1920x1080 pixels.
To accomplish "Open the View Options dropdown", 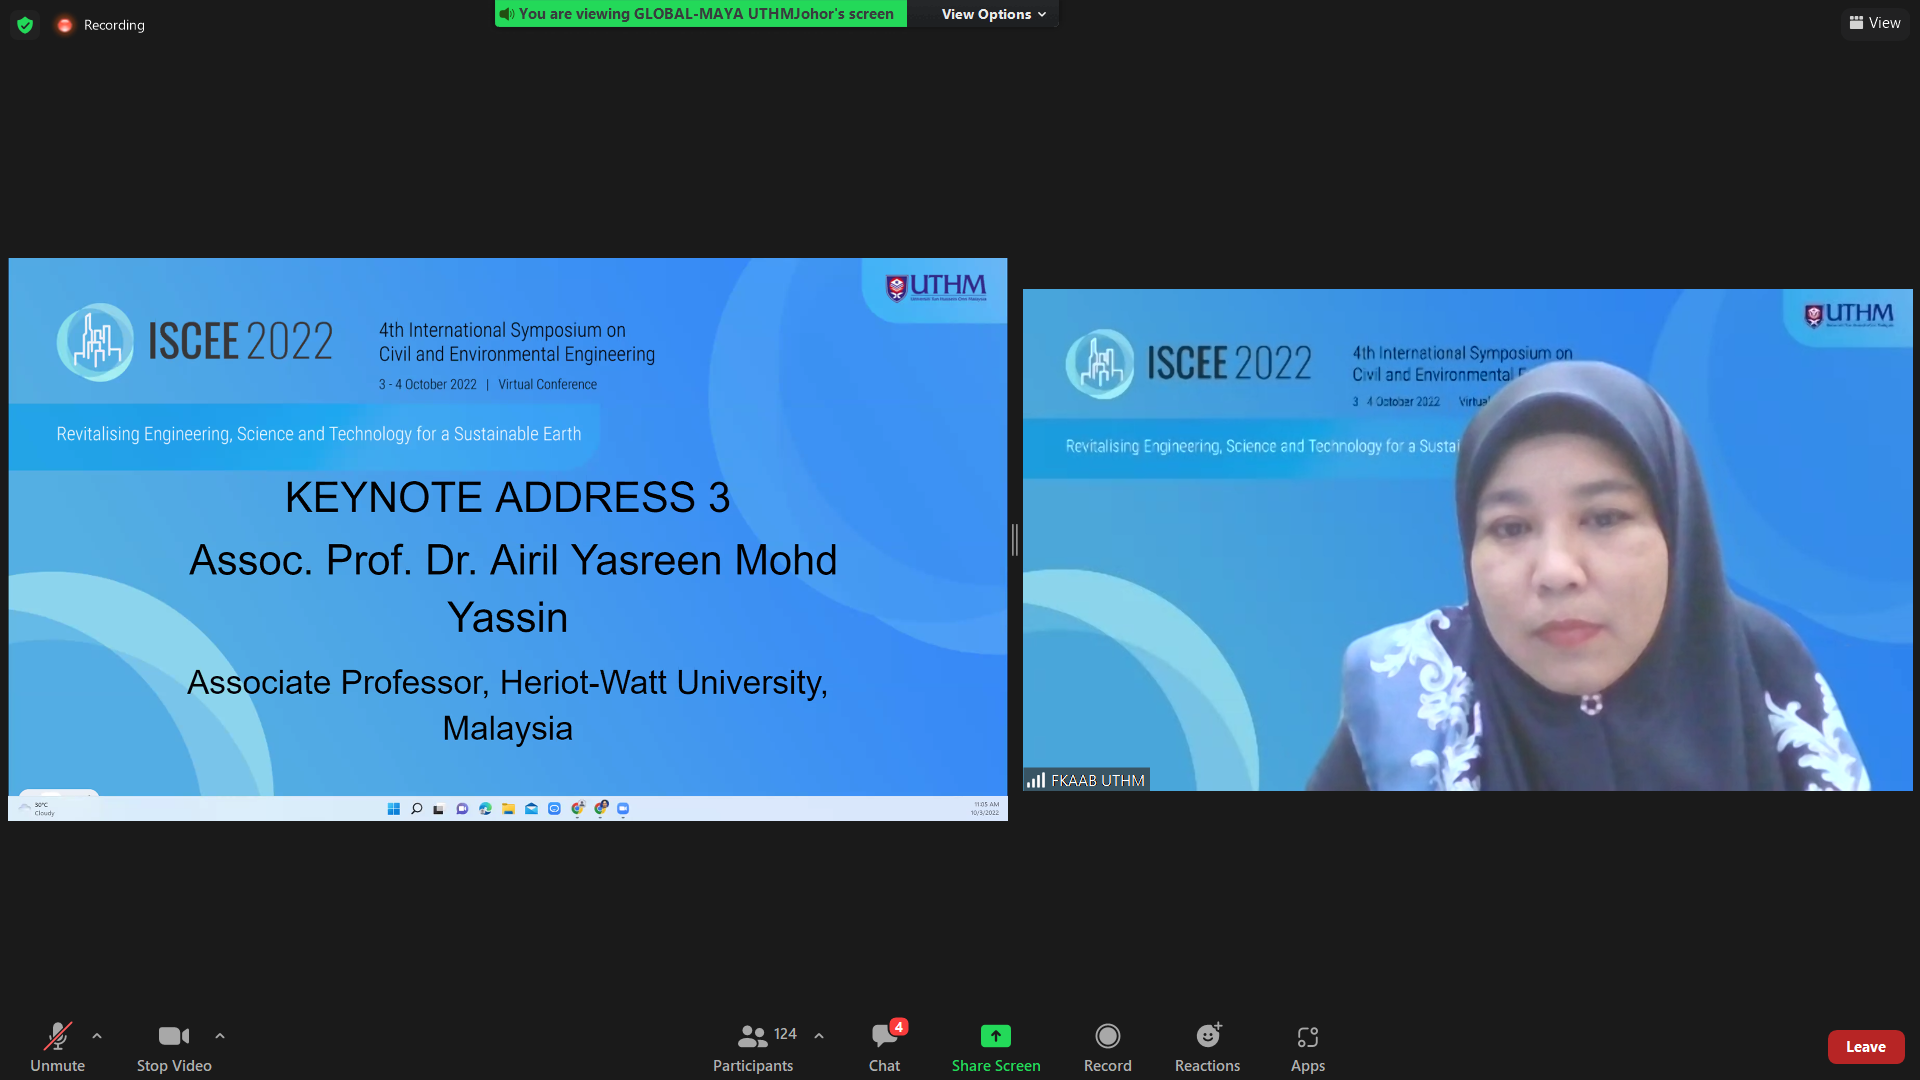I will point(993,14).
